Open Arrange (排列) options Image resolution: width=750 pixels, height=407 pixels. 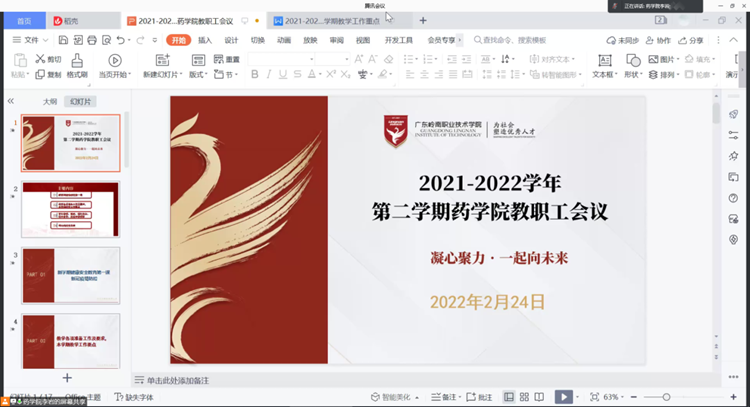point(663,75)
